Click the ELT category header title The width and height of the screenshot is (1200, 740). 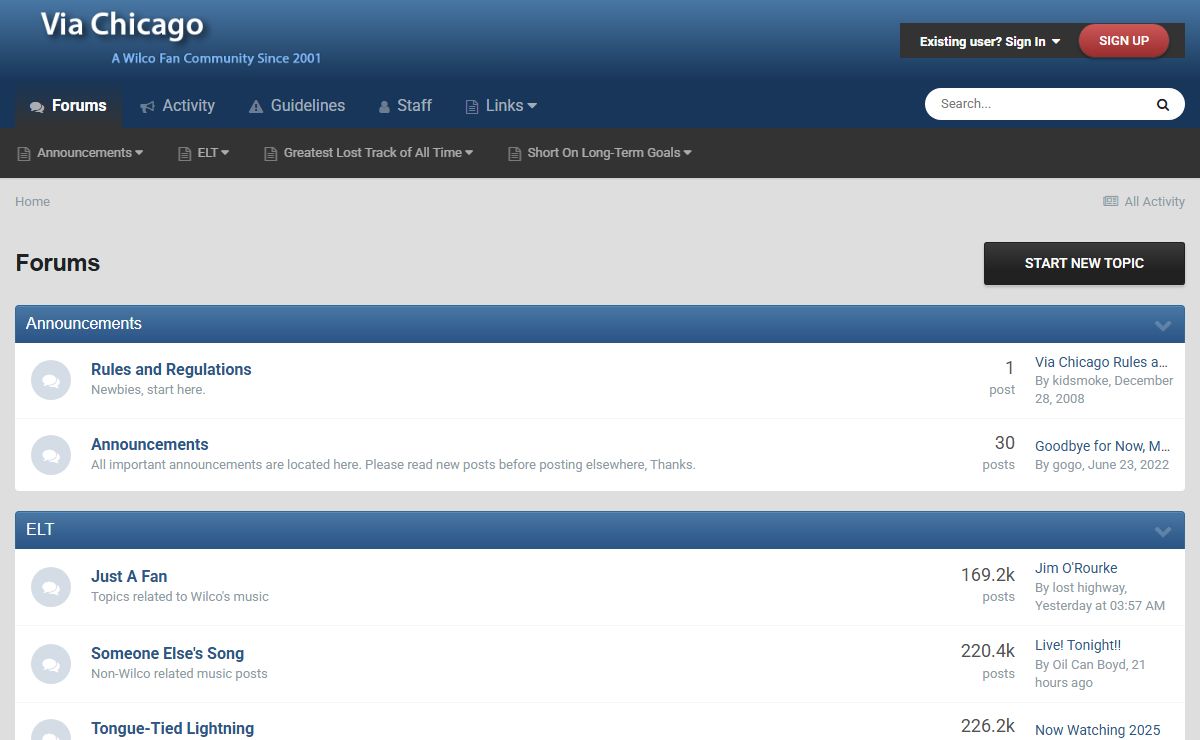tap(40, 529)
